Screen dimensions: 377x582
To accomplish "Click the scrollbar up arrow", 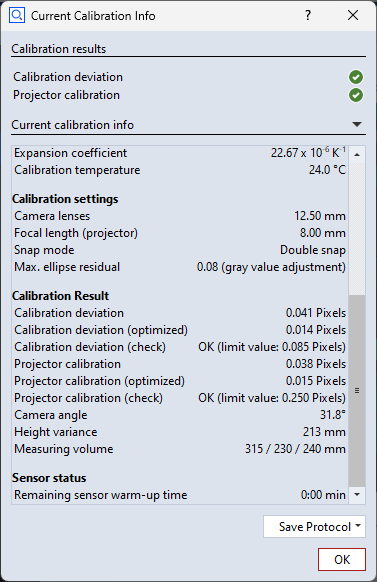I will (x=357, y=154).
